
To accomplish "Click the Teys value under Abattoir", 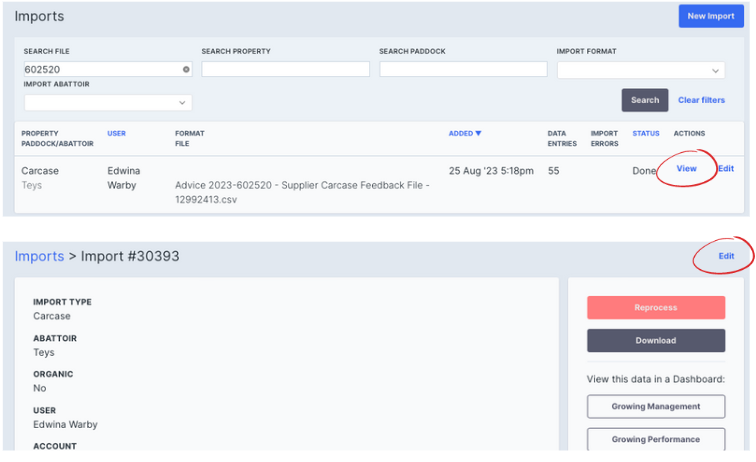I will tap(43, 353).
